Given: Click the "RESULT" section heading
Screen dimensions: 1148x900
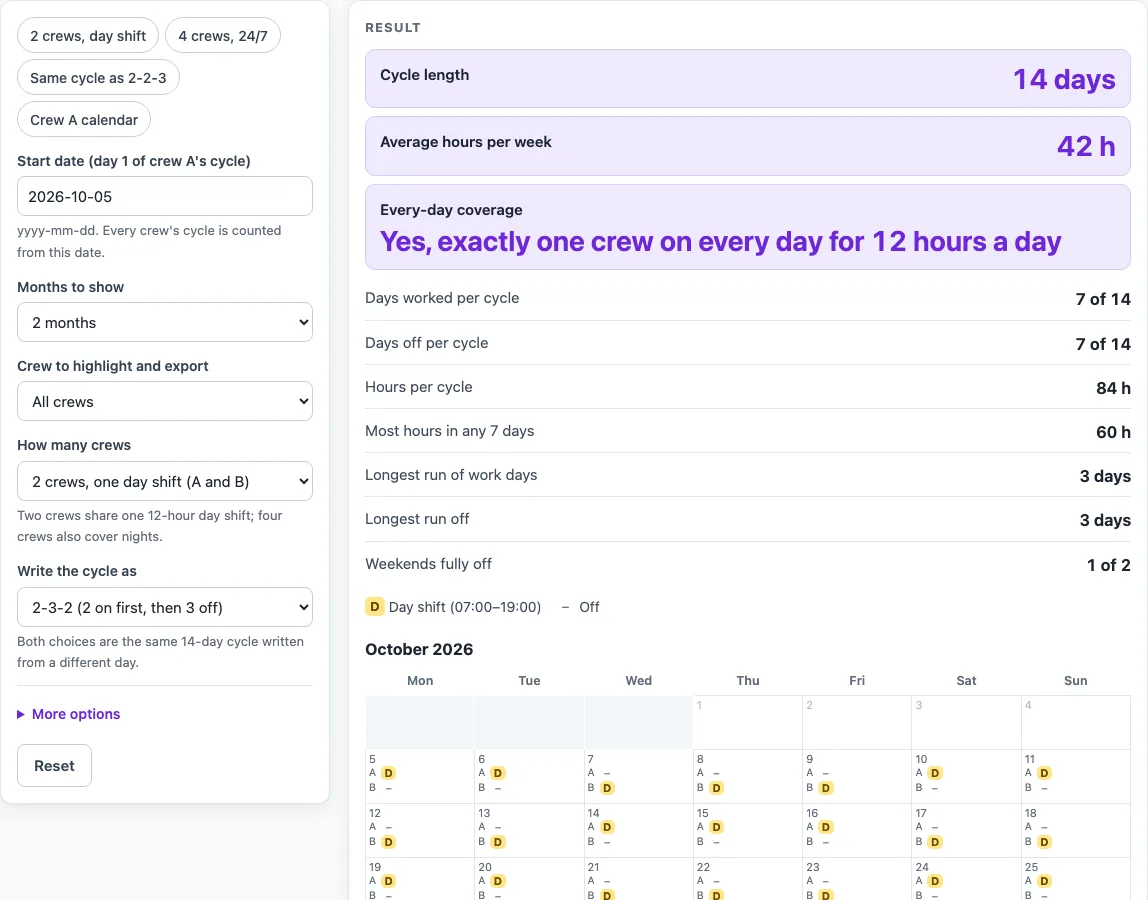Looking at the screenshot, I should 393,28.
